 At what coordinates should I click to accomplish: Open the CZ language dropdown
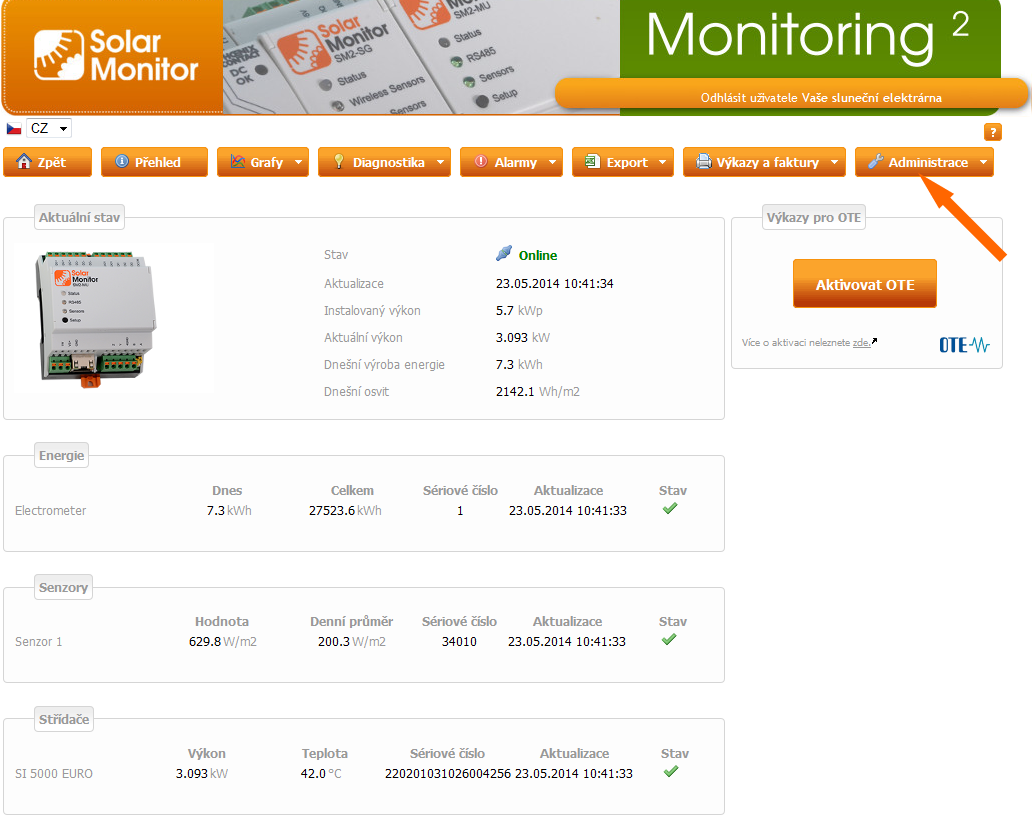[50, 128]
